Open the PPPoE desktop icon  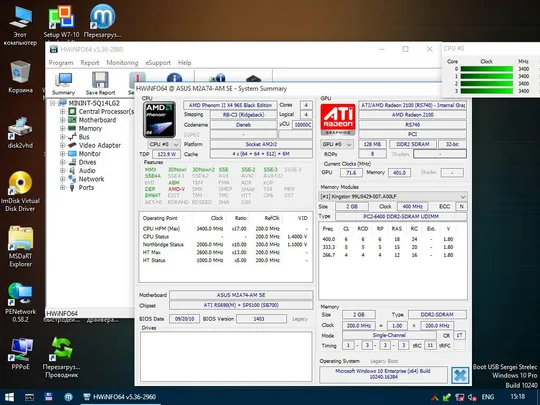(20, 354)
